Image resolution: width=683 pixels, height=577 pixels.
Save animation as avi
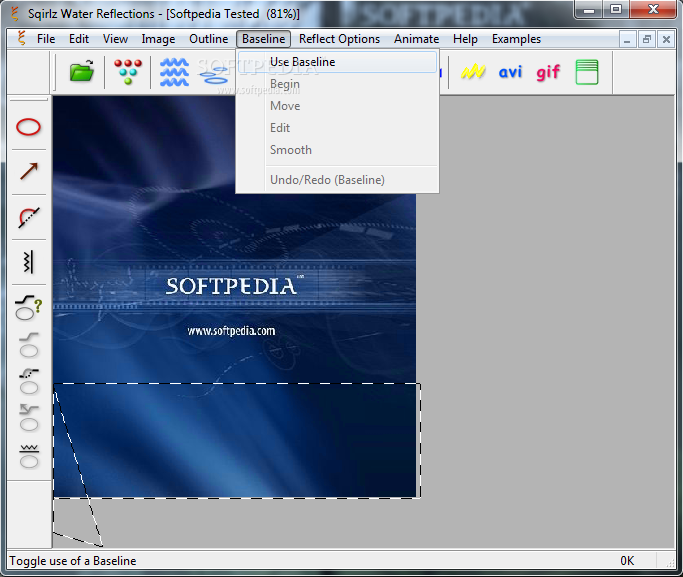tap(510, 72)
